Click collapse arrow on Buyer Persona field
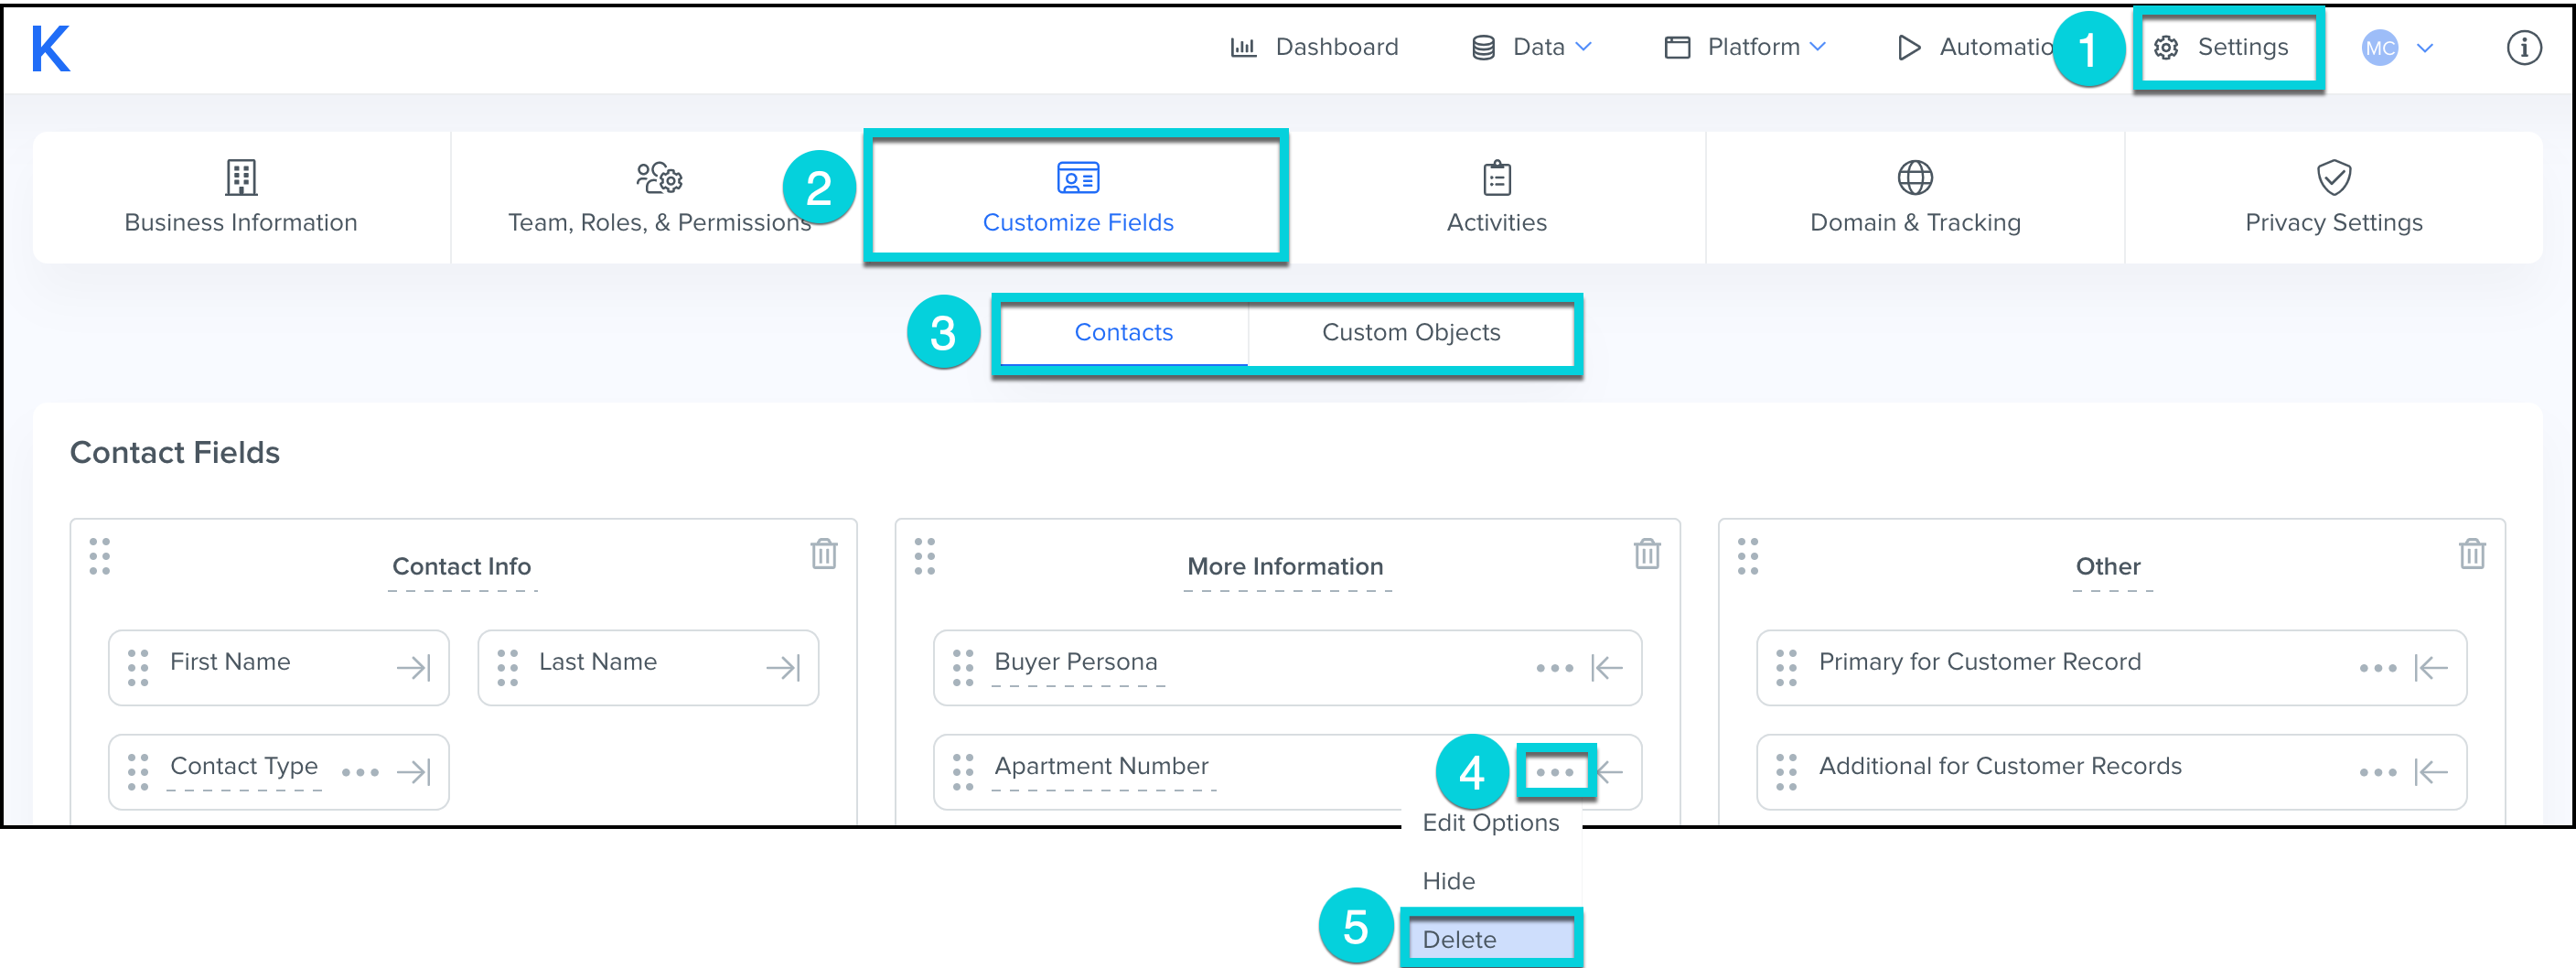Screen dimensions: 2576x968 point(1606,667)
